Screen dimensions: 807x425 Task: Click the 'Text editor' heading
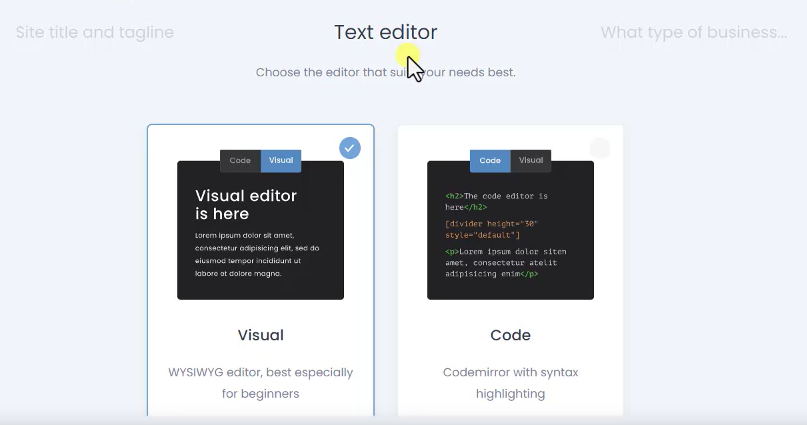tap(385, 32)
